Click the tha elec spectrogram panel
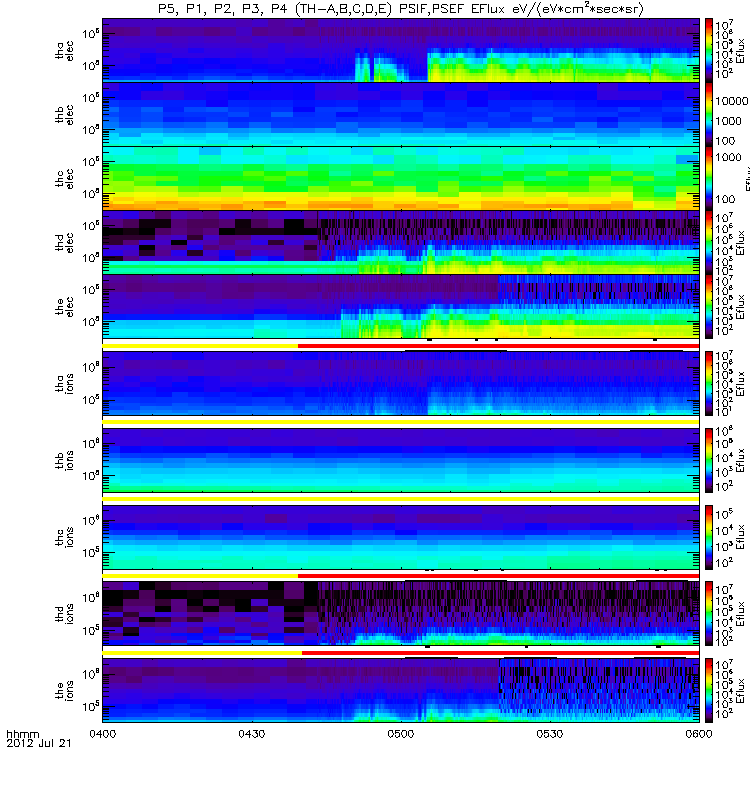The width and height of the screenshot is (750, 800). [401, 51]
